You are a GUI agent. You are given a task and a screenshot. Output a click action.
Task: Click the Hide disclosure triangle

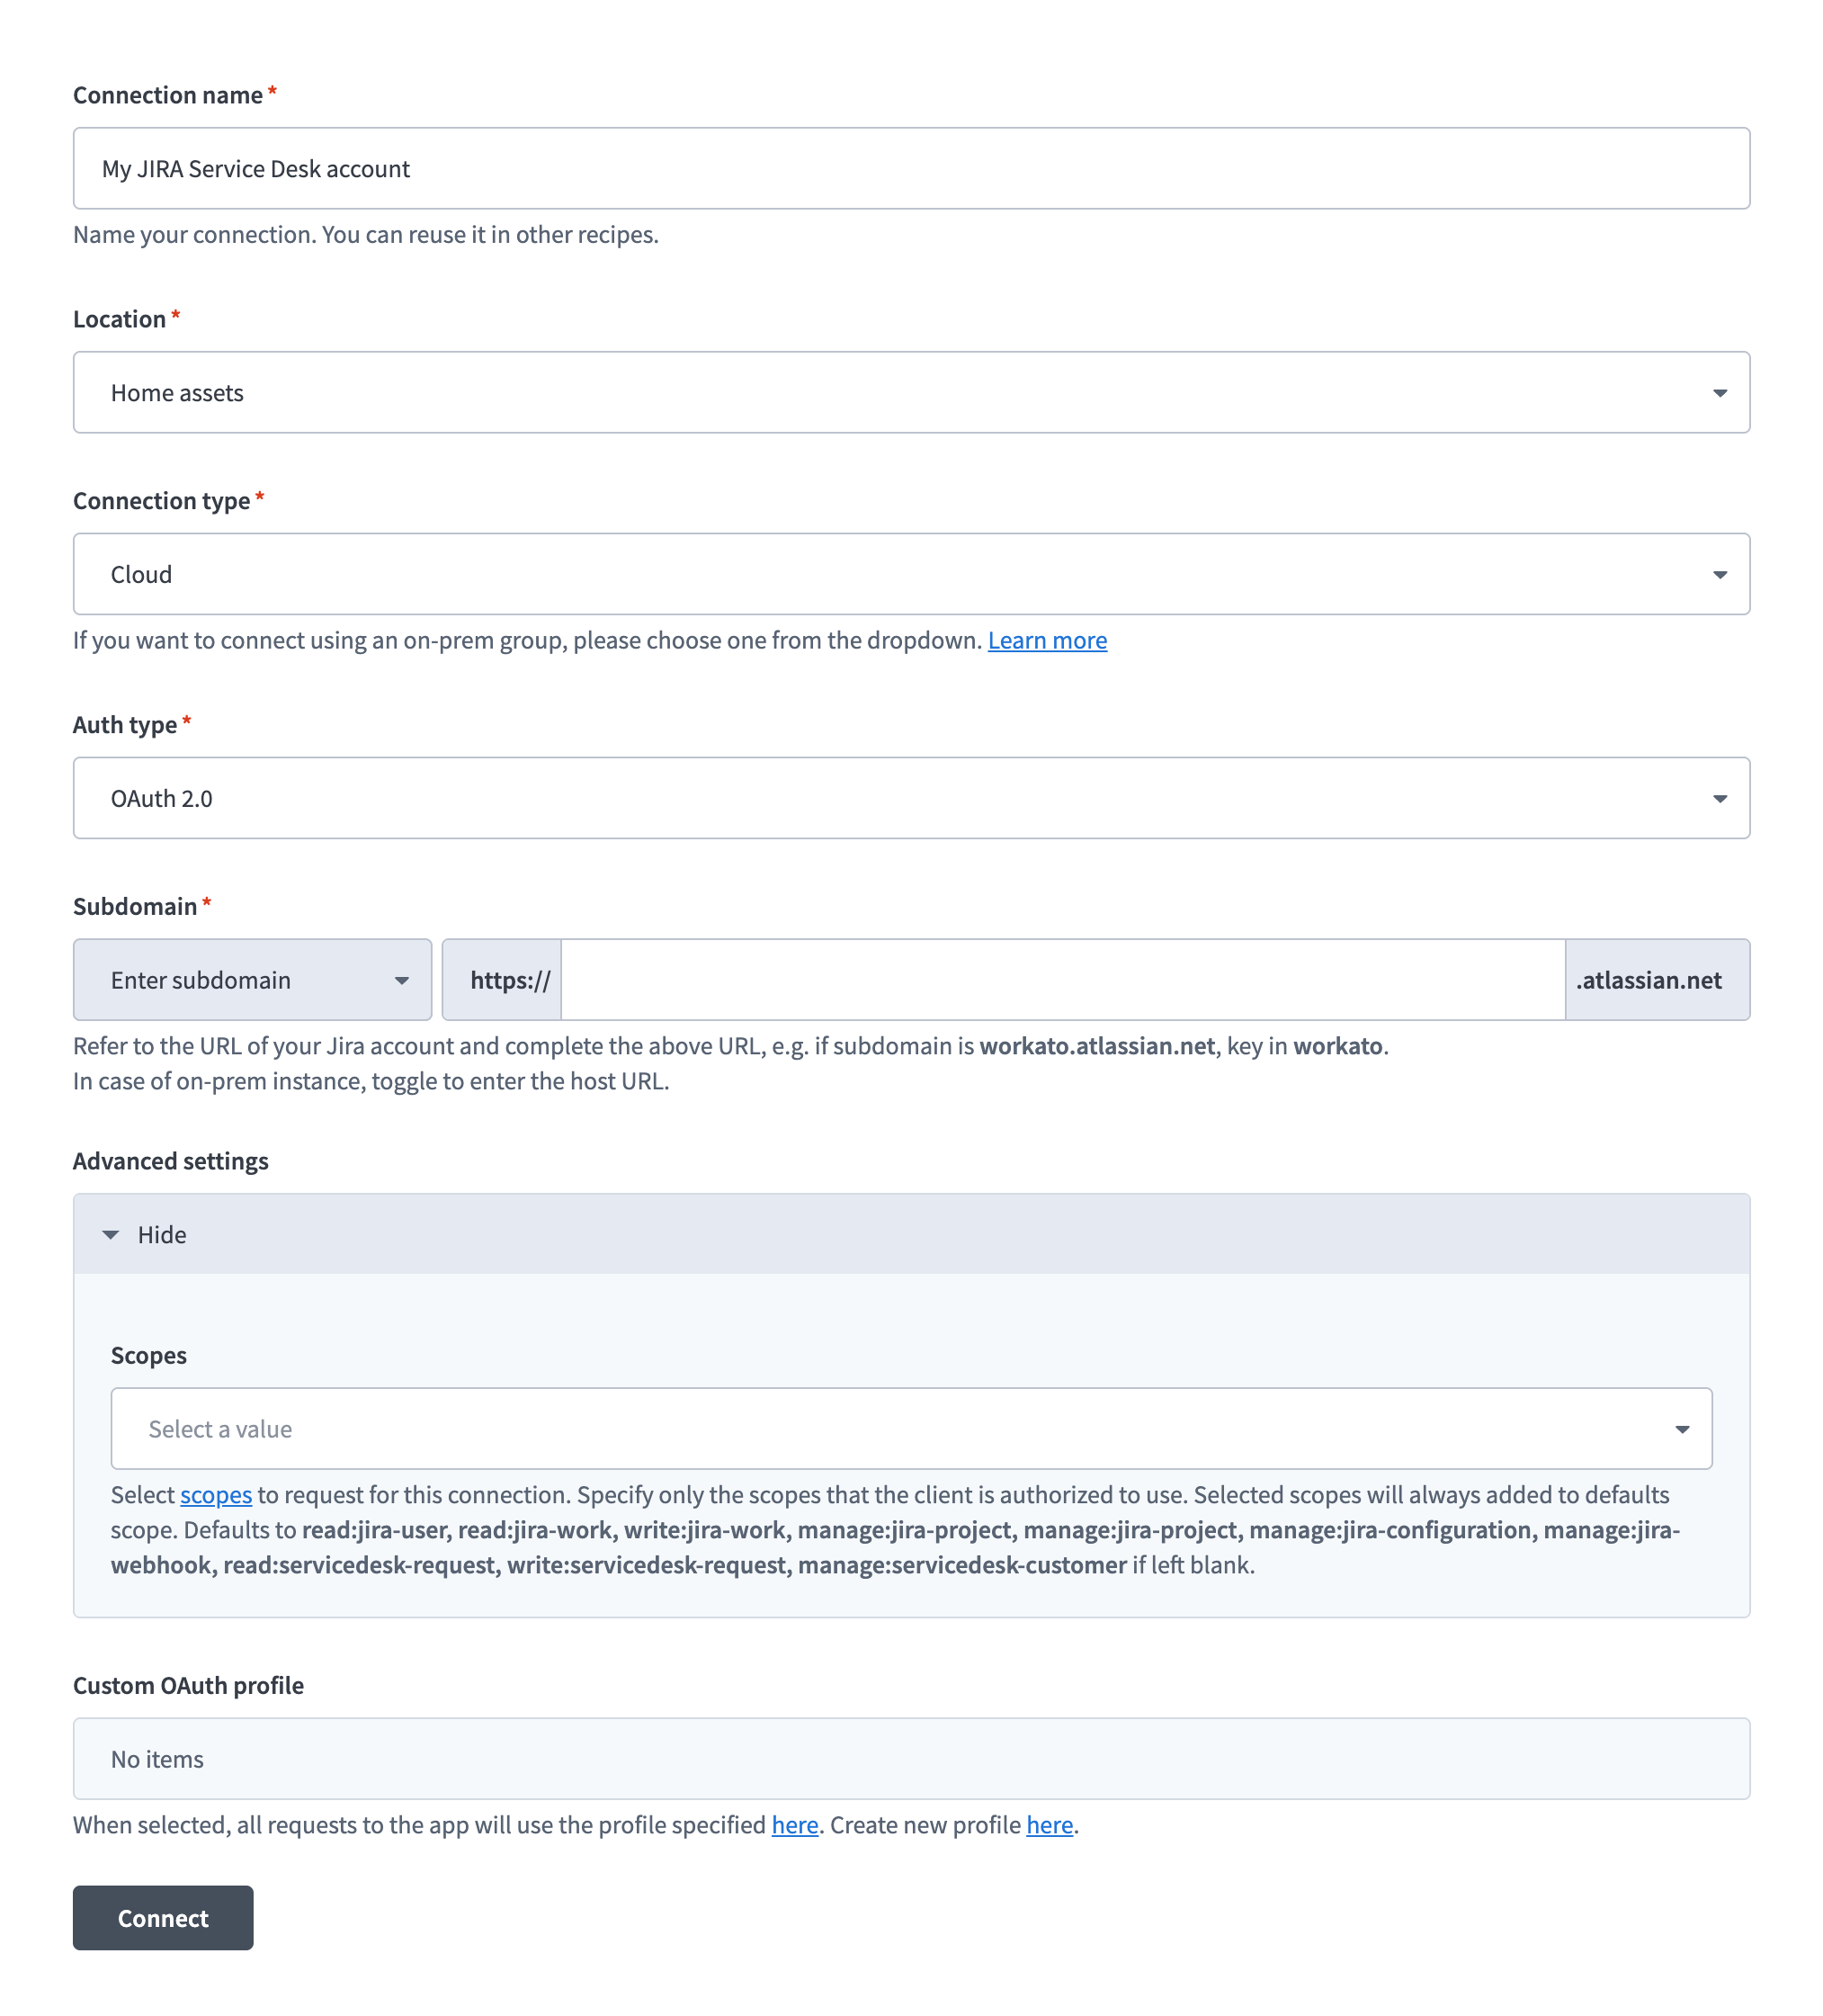[x=111, y=1234]
